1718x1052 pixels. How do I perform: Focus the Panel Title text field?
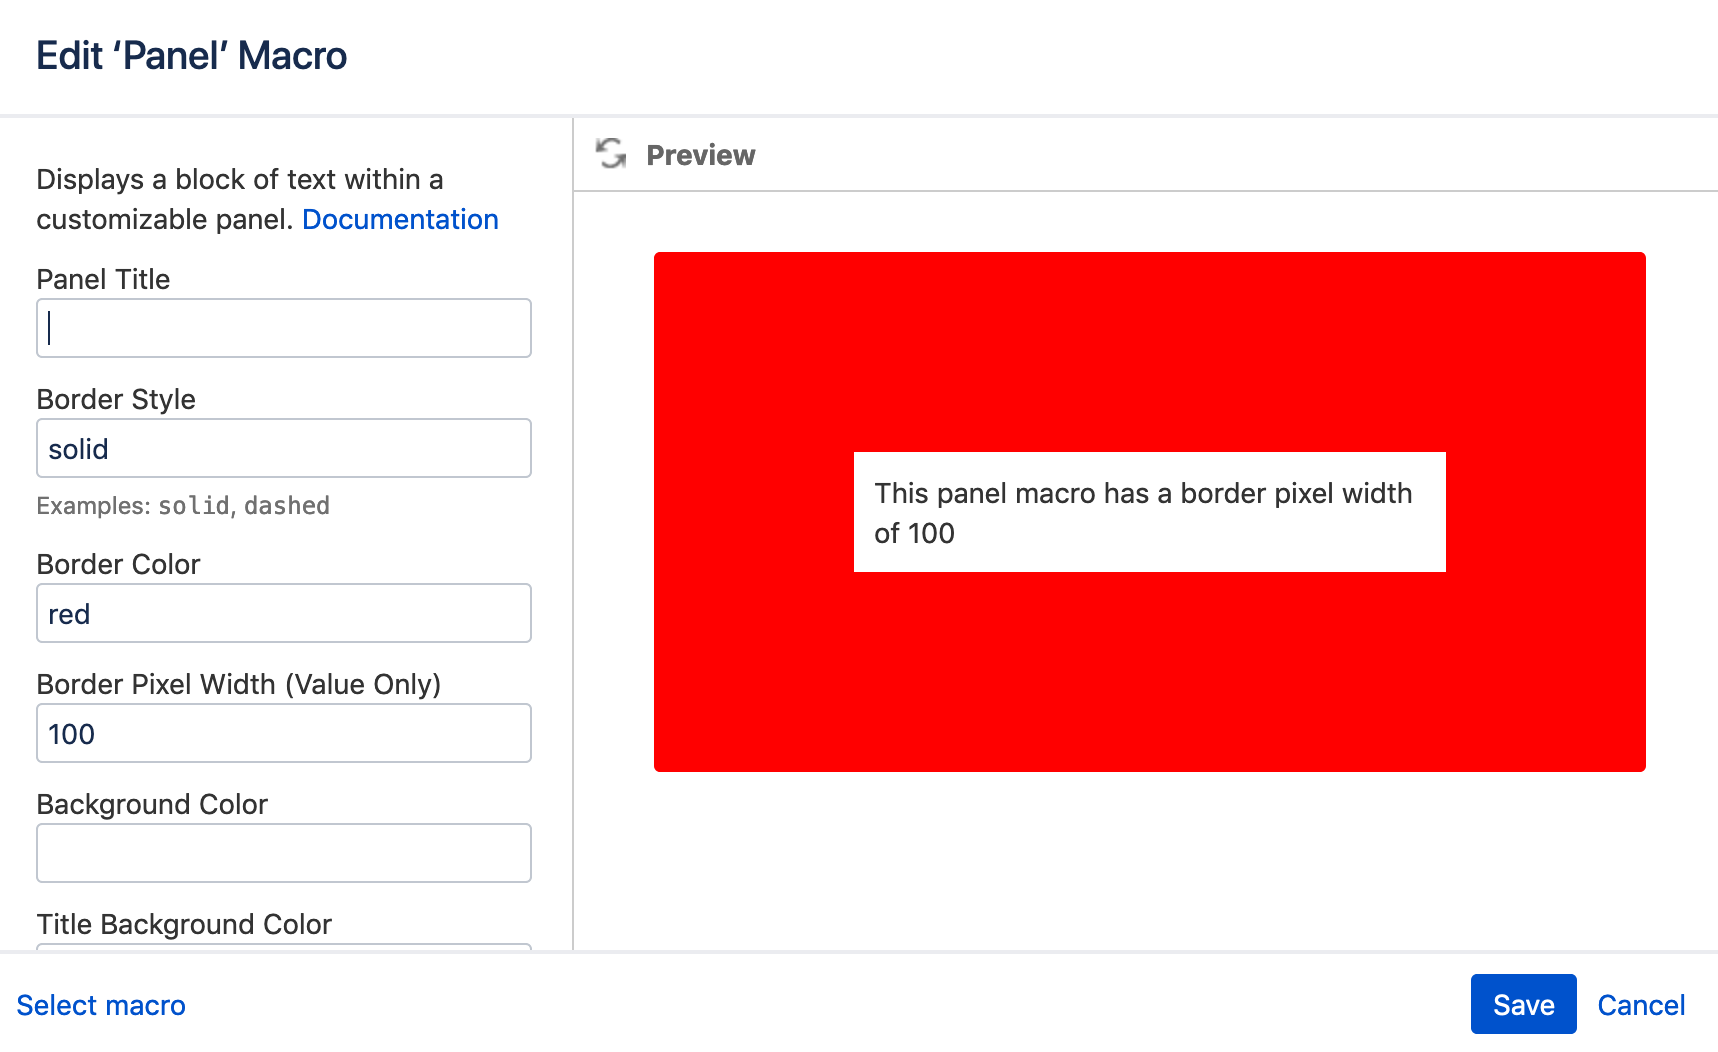(284, 328)
